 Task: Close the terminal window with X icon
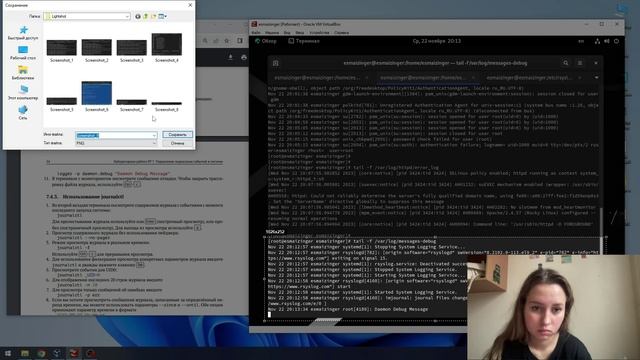596,63
